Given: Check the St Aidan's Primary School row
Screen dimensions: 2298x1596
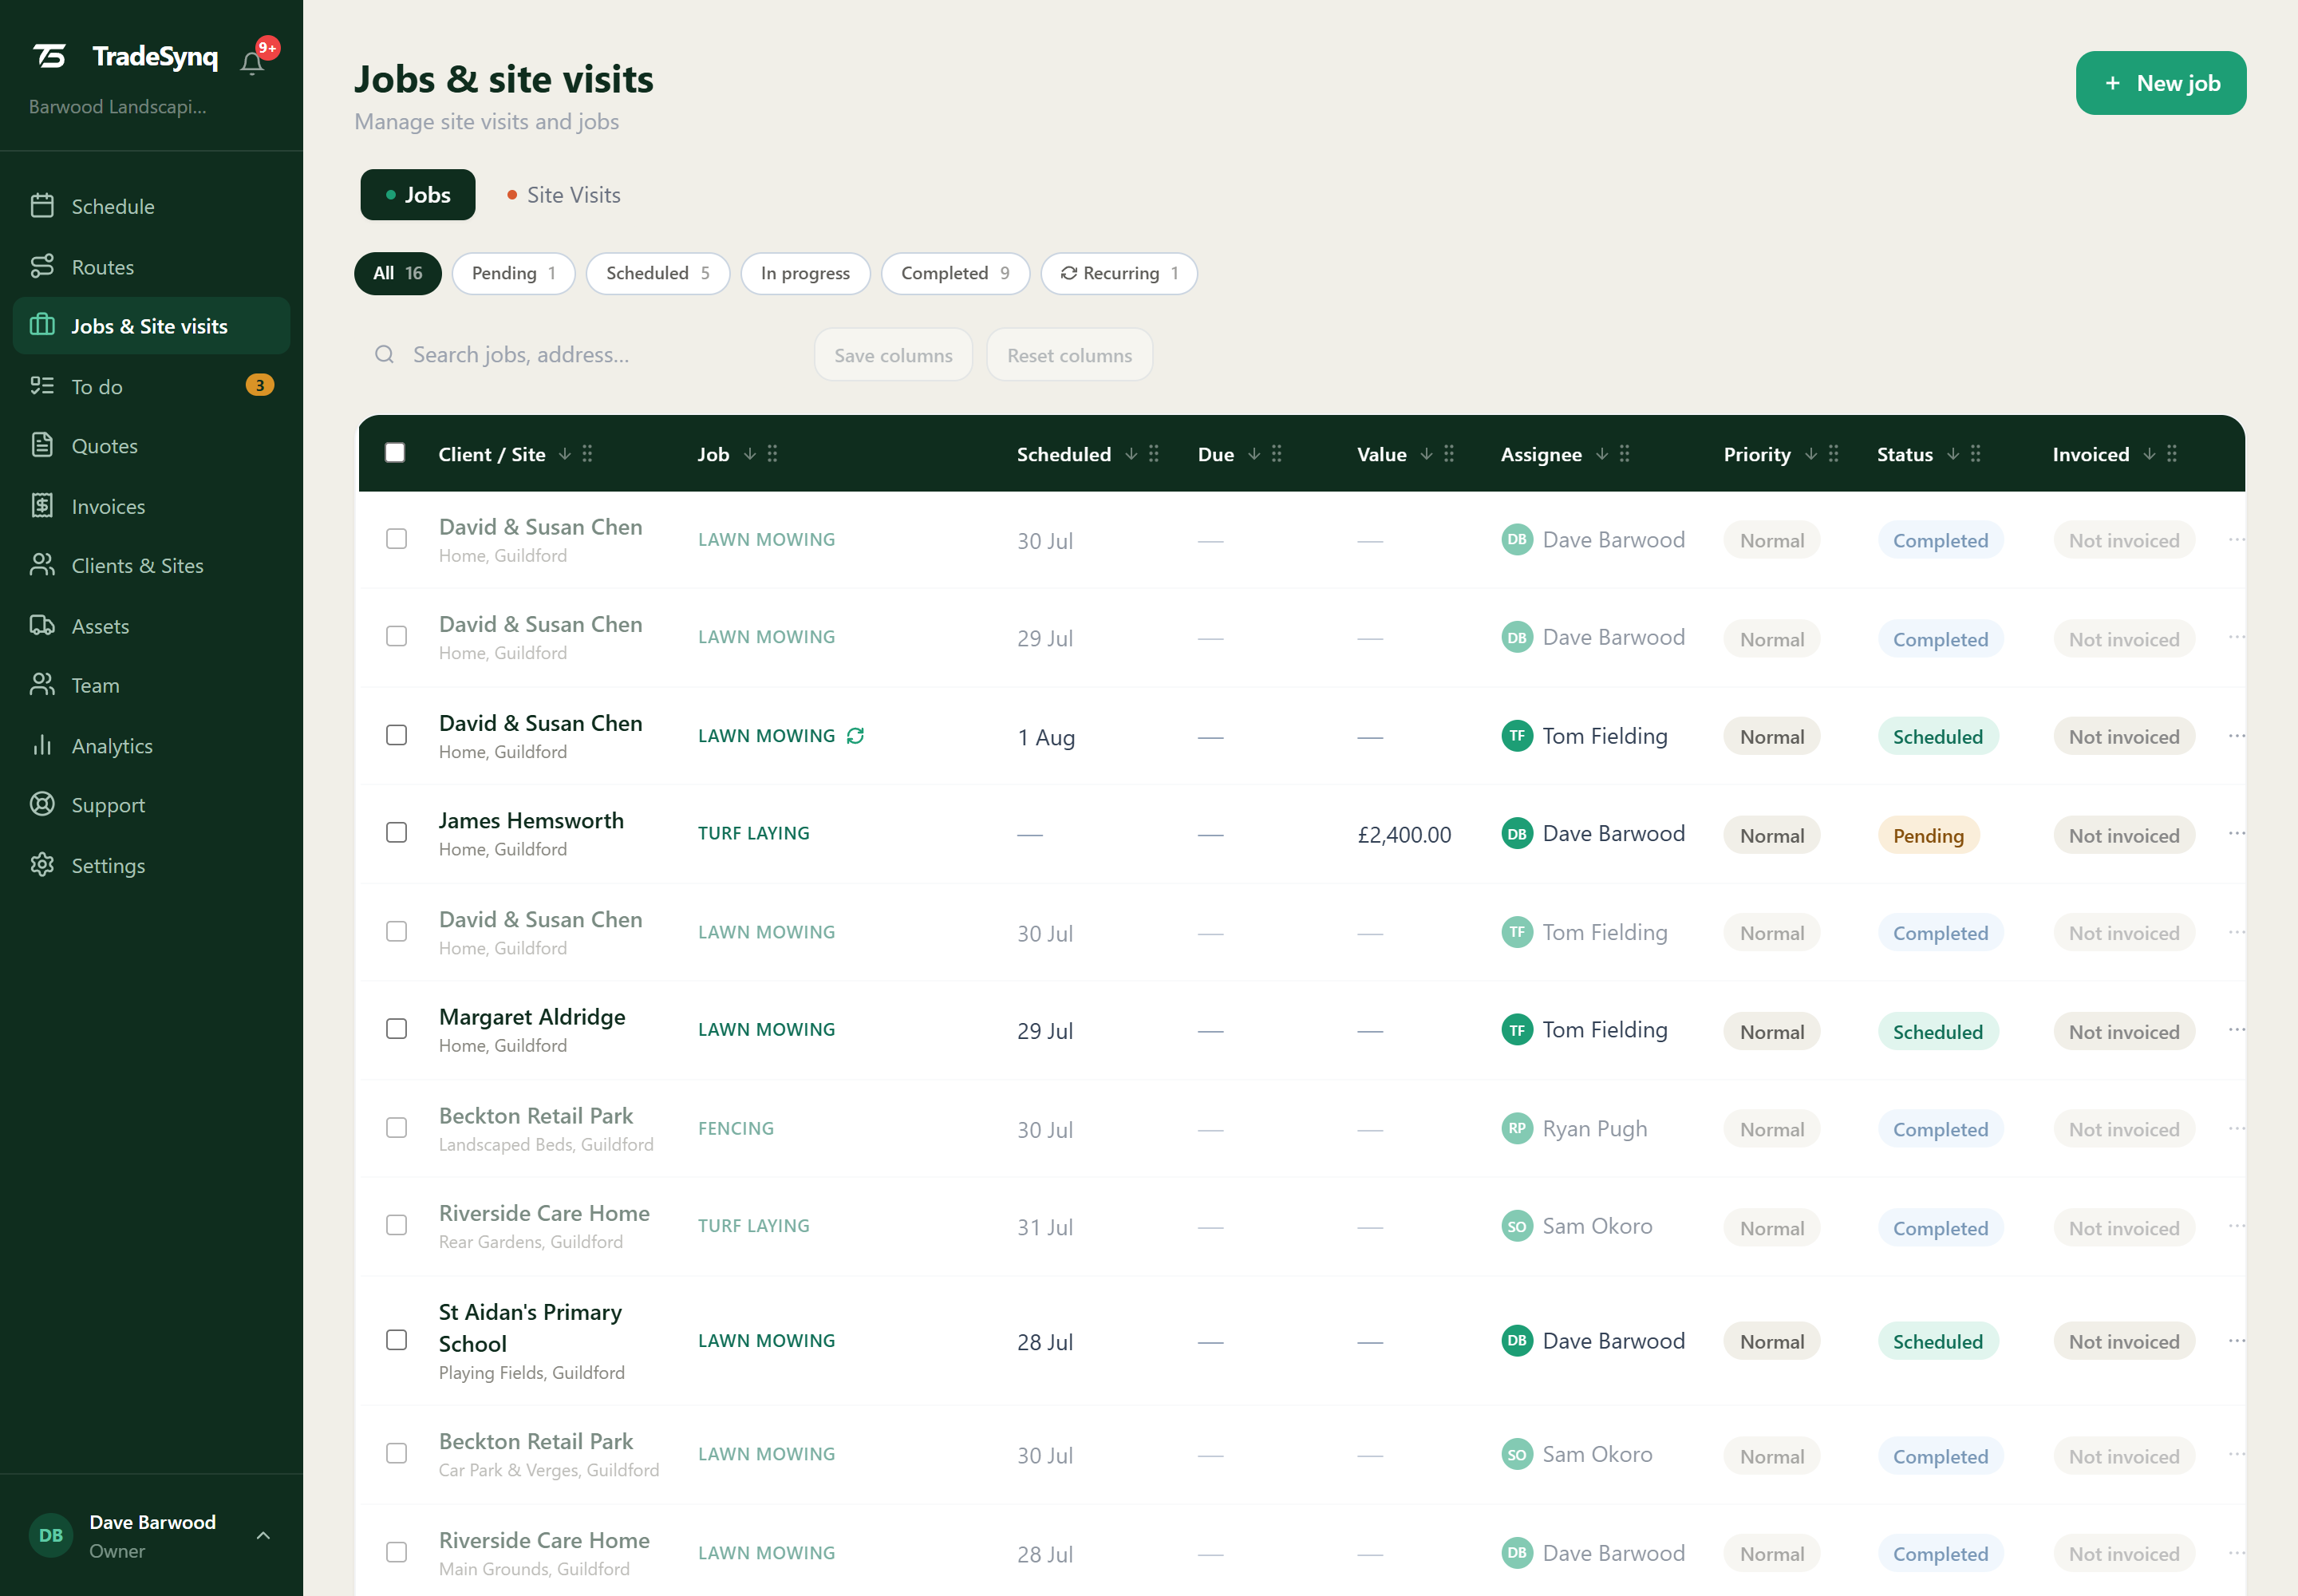Looking at the screenshot, I should pos(397,1340).
